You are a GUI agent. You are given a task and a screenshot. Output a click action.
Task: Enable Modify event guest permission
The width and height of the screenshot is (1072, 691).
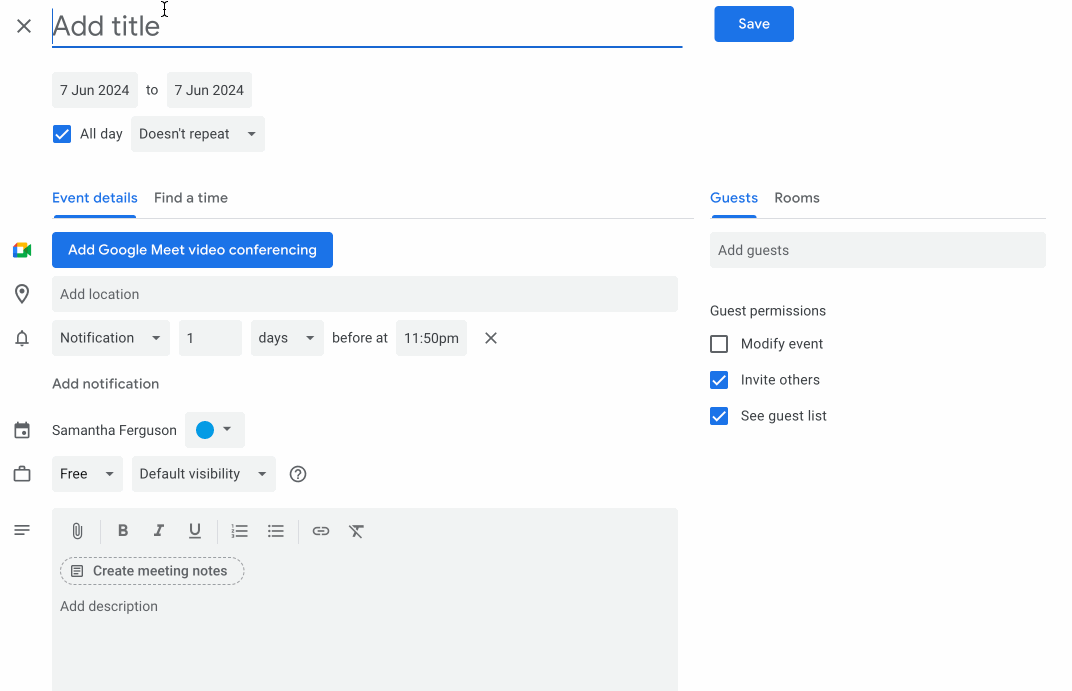coord(719,344)
